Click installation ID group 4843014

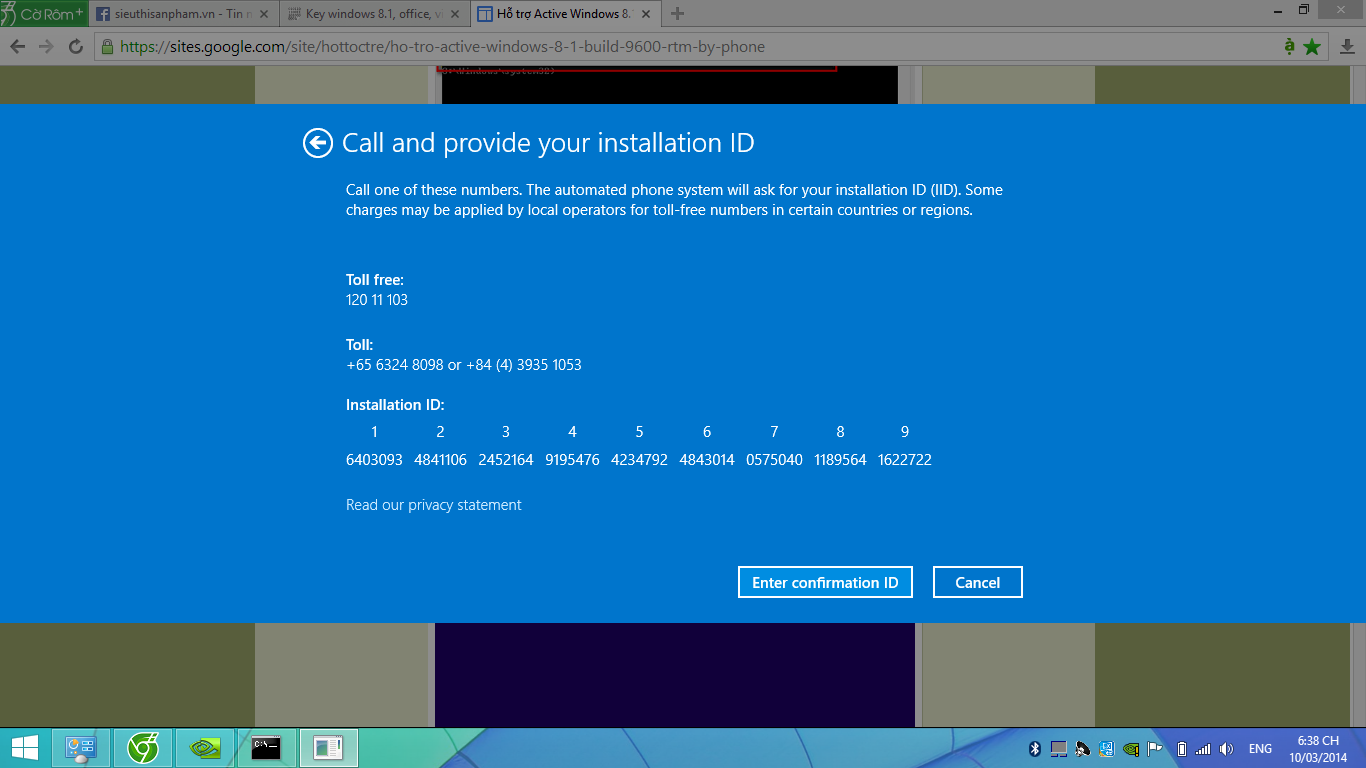coord(707,460)
